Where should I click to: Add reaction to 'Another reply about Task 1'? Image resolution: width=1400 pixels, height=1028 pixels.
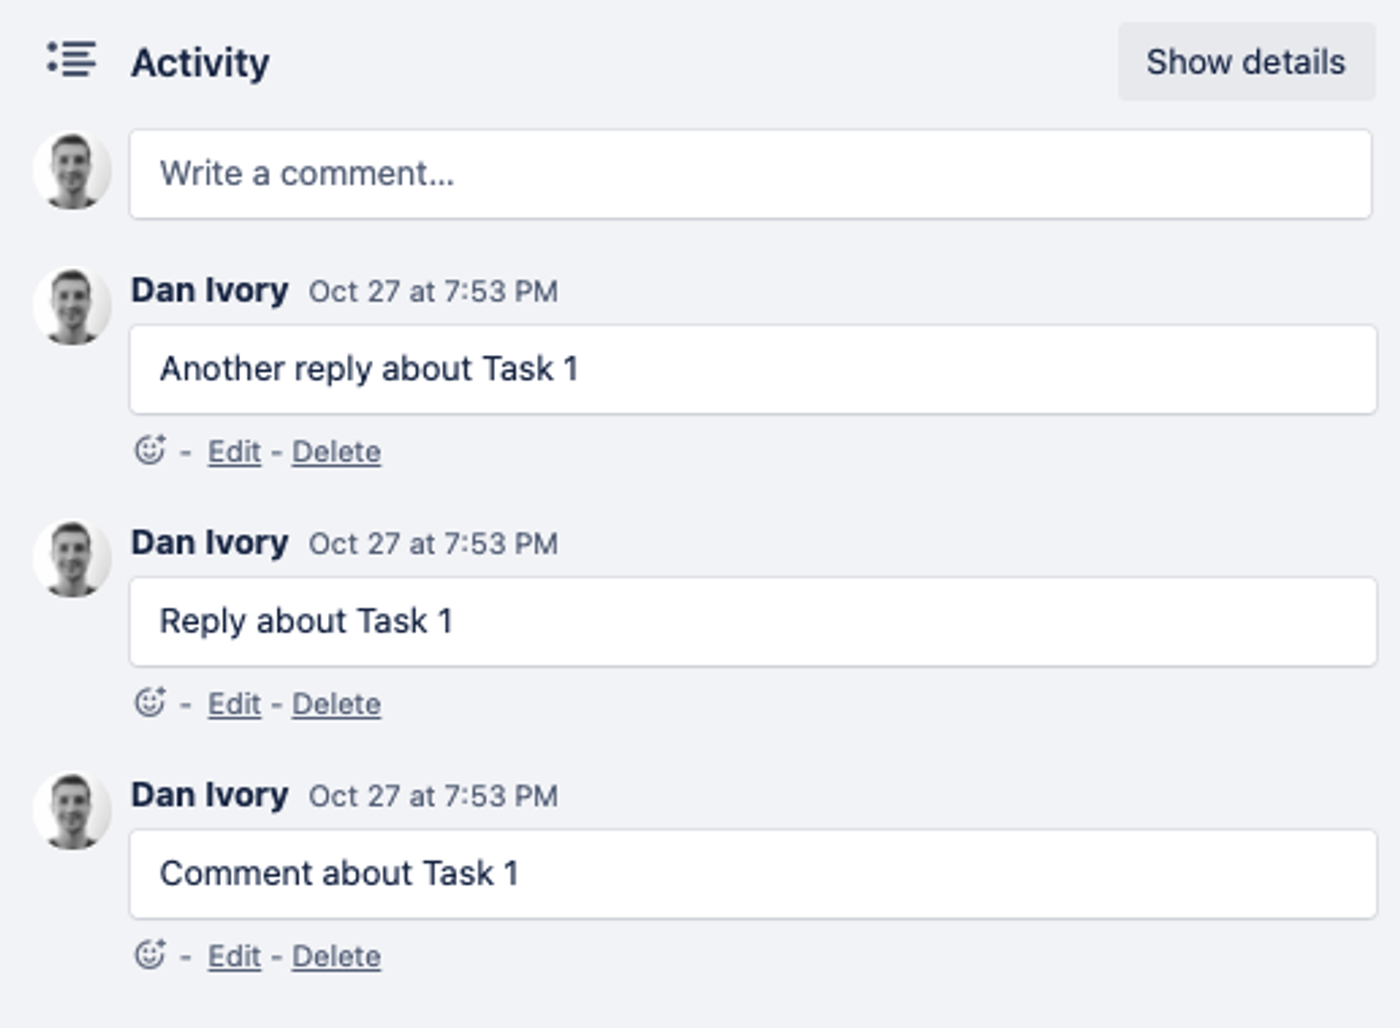[x=150, y=451]
